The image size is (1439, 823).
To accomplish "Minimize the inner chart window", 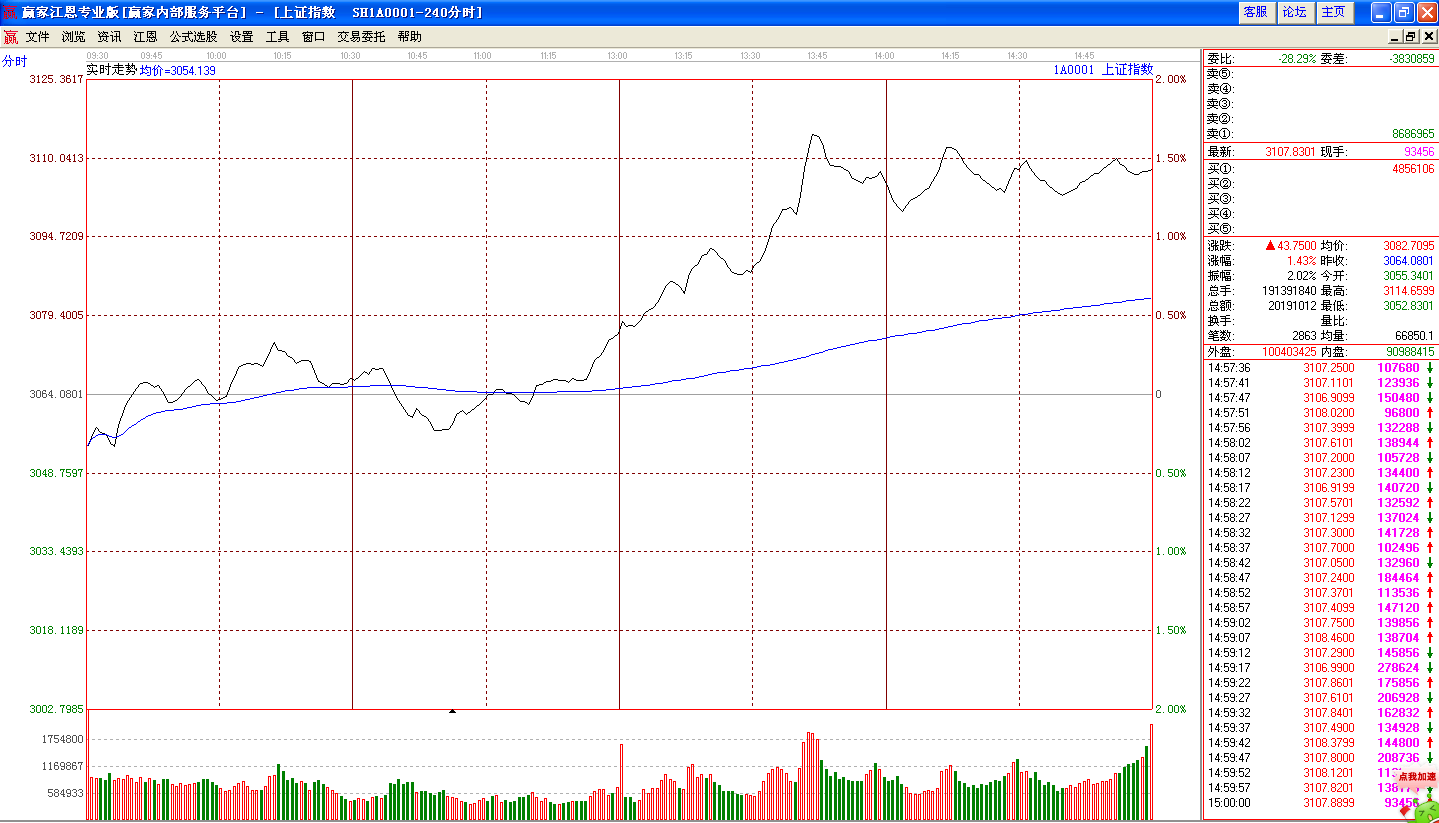I will (1395, 36).
